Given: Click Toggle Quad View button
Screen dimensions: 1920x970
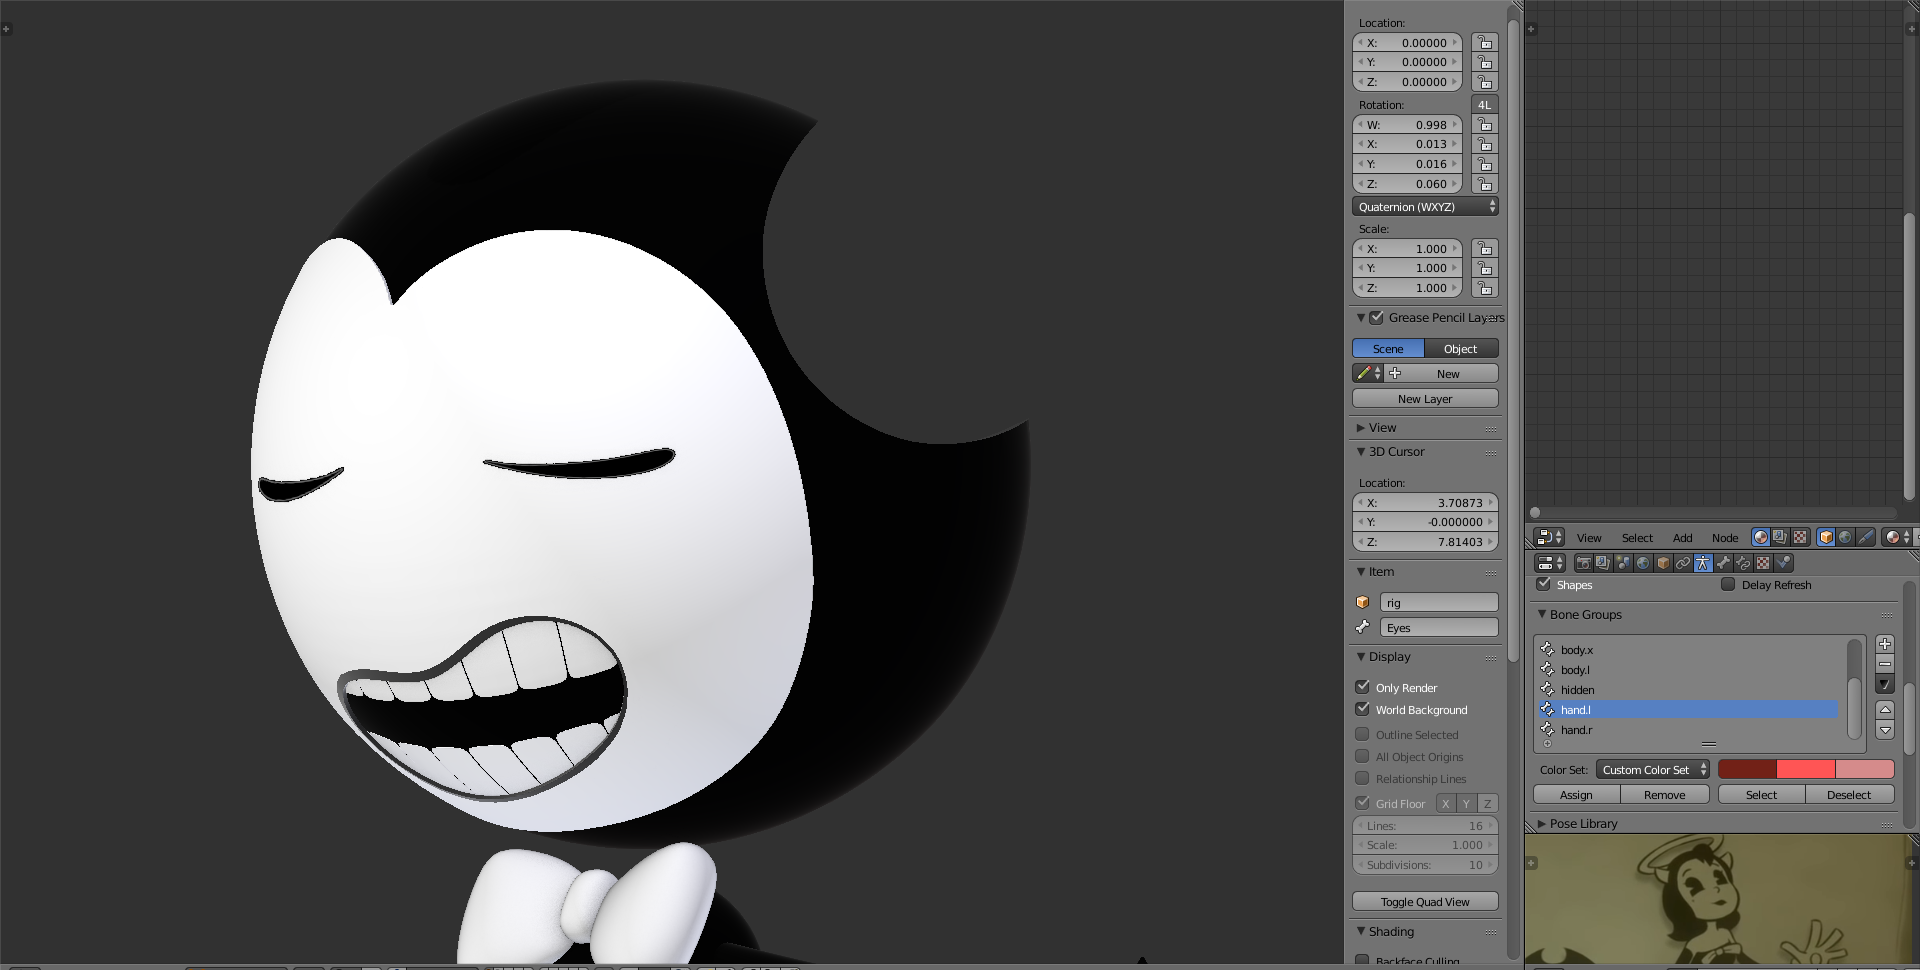Looking at the screenshot, I should [x=1425, y=902].
